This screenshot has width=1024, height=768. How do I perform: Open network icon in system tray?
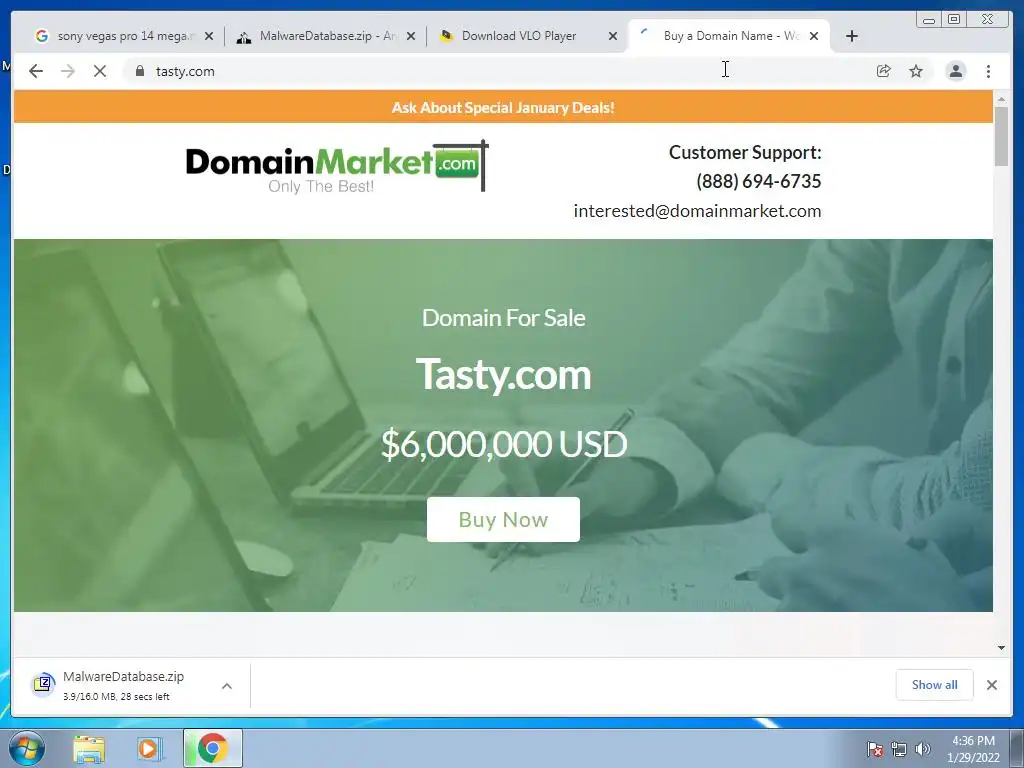coord(899,749)
